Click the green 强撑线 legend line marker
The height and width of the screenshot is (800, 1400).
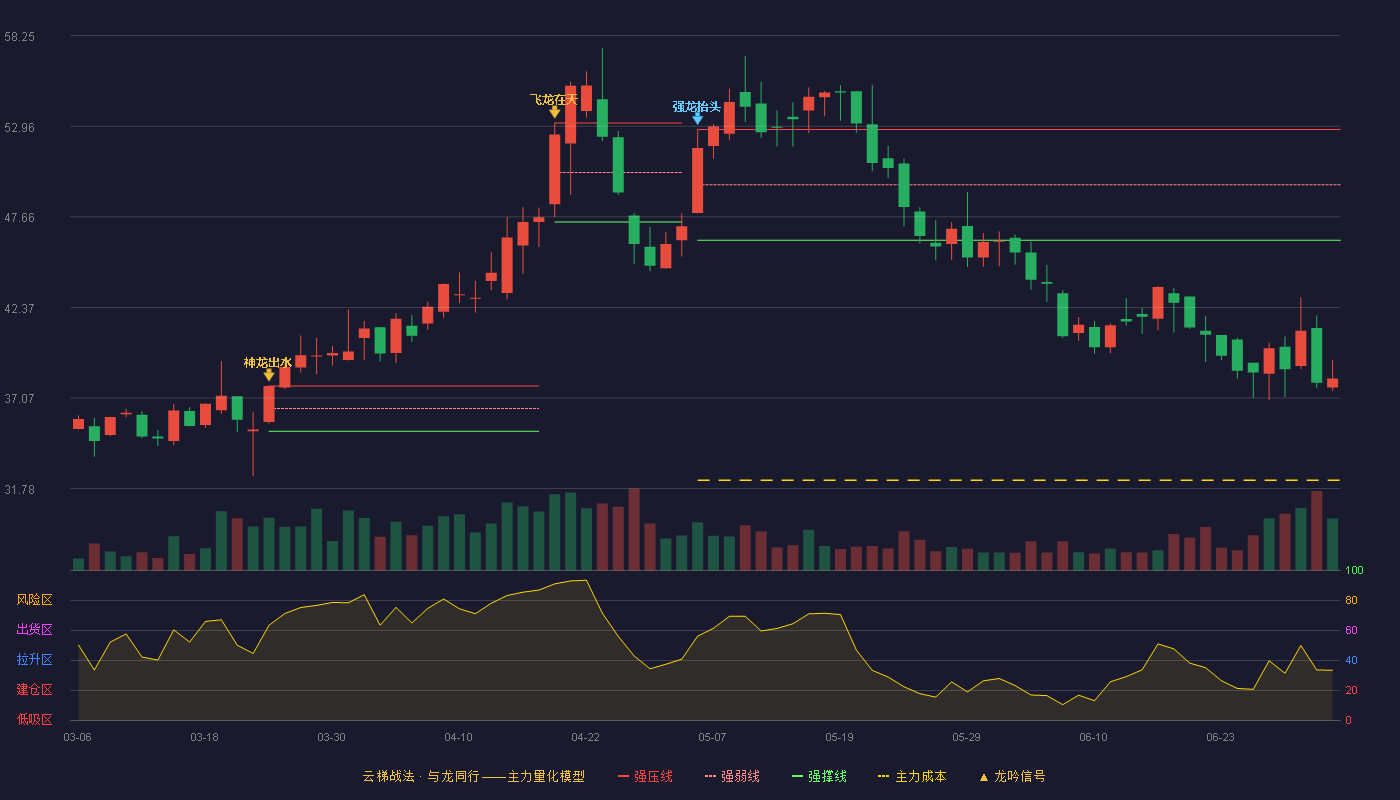[797, 776]
